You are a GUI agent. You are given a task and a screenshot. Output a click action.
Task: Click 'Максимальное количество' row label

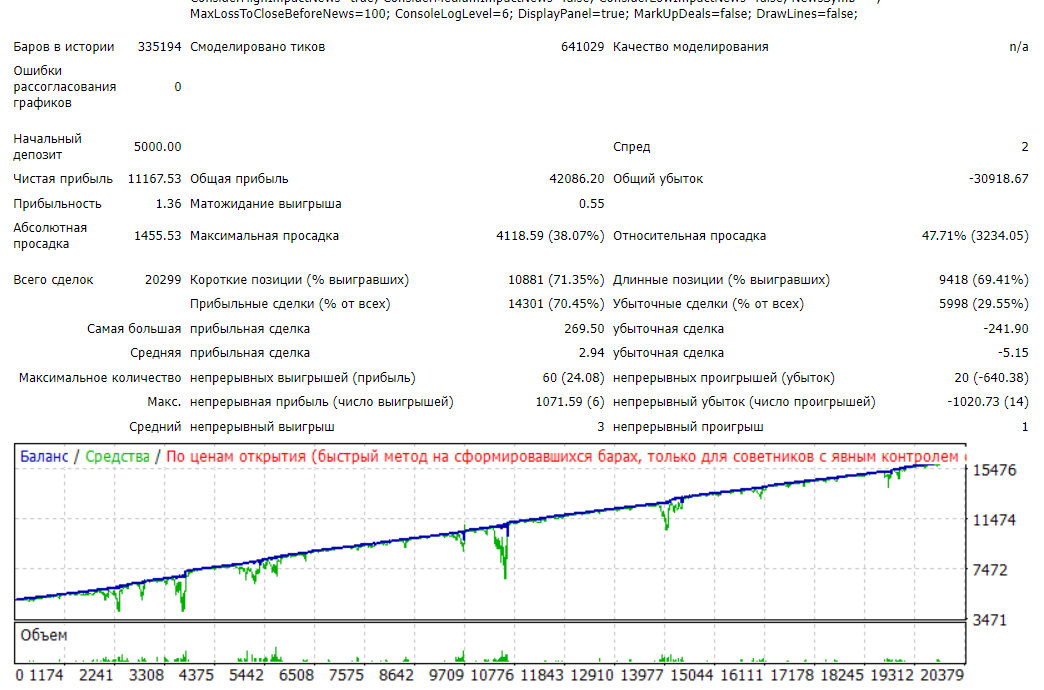(x=100, y=378)
